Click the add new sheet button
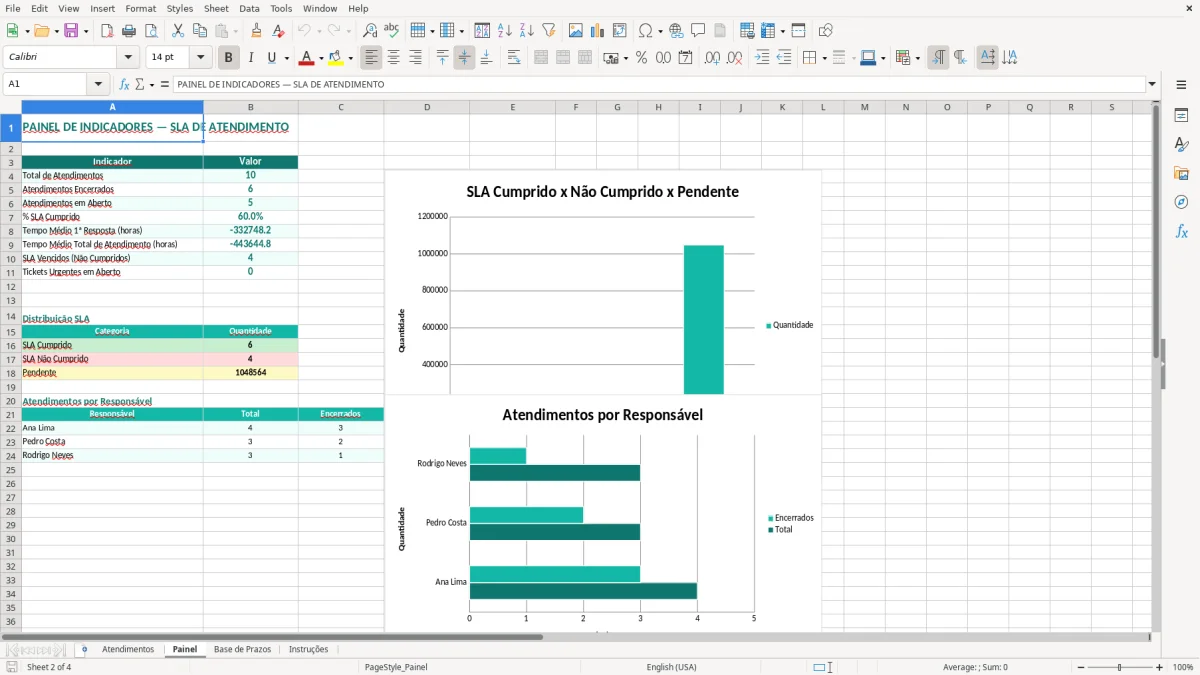 (84, 649)
